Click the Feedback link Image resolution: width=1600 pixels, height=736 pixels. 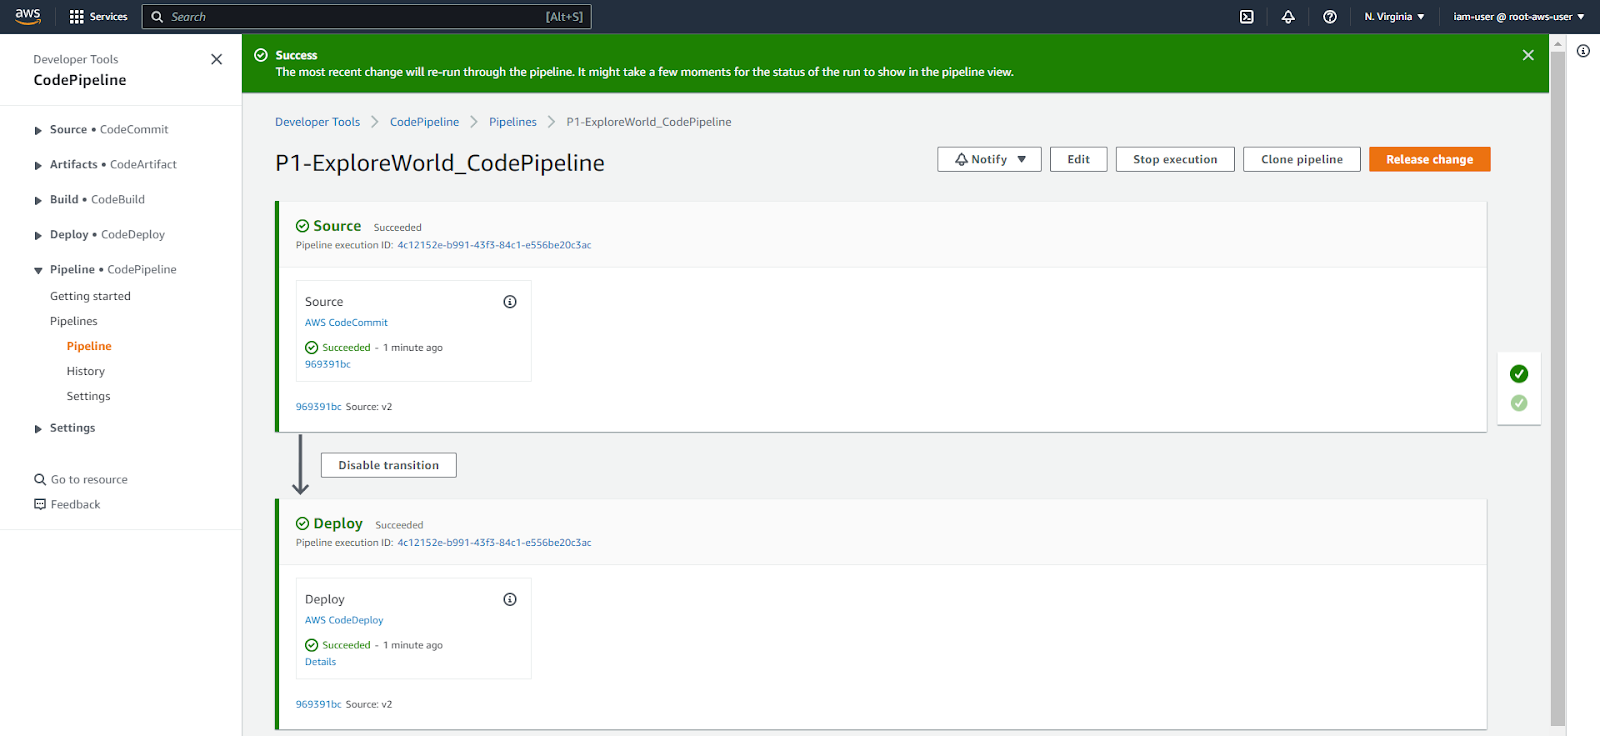75,505
